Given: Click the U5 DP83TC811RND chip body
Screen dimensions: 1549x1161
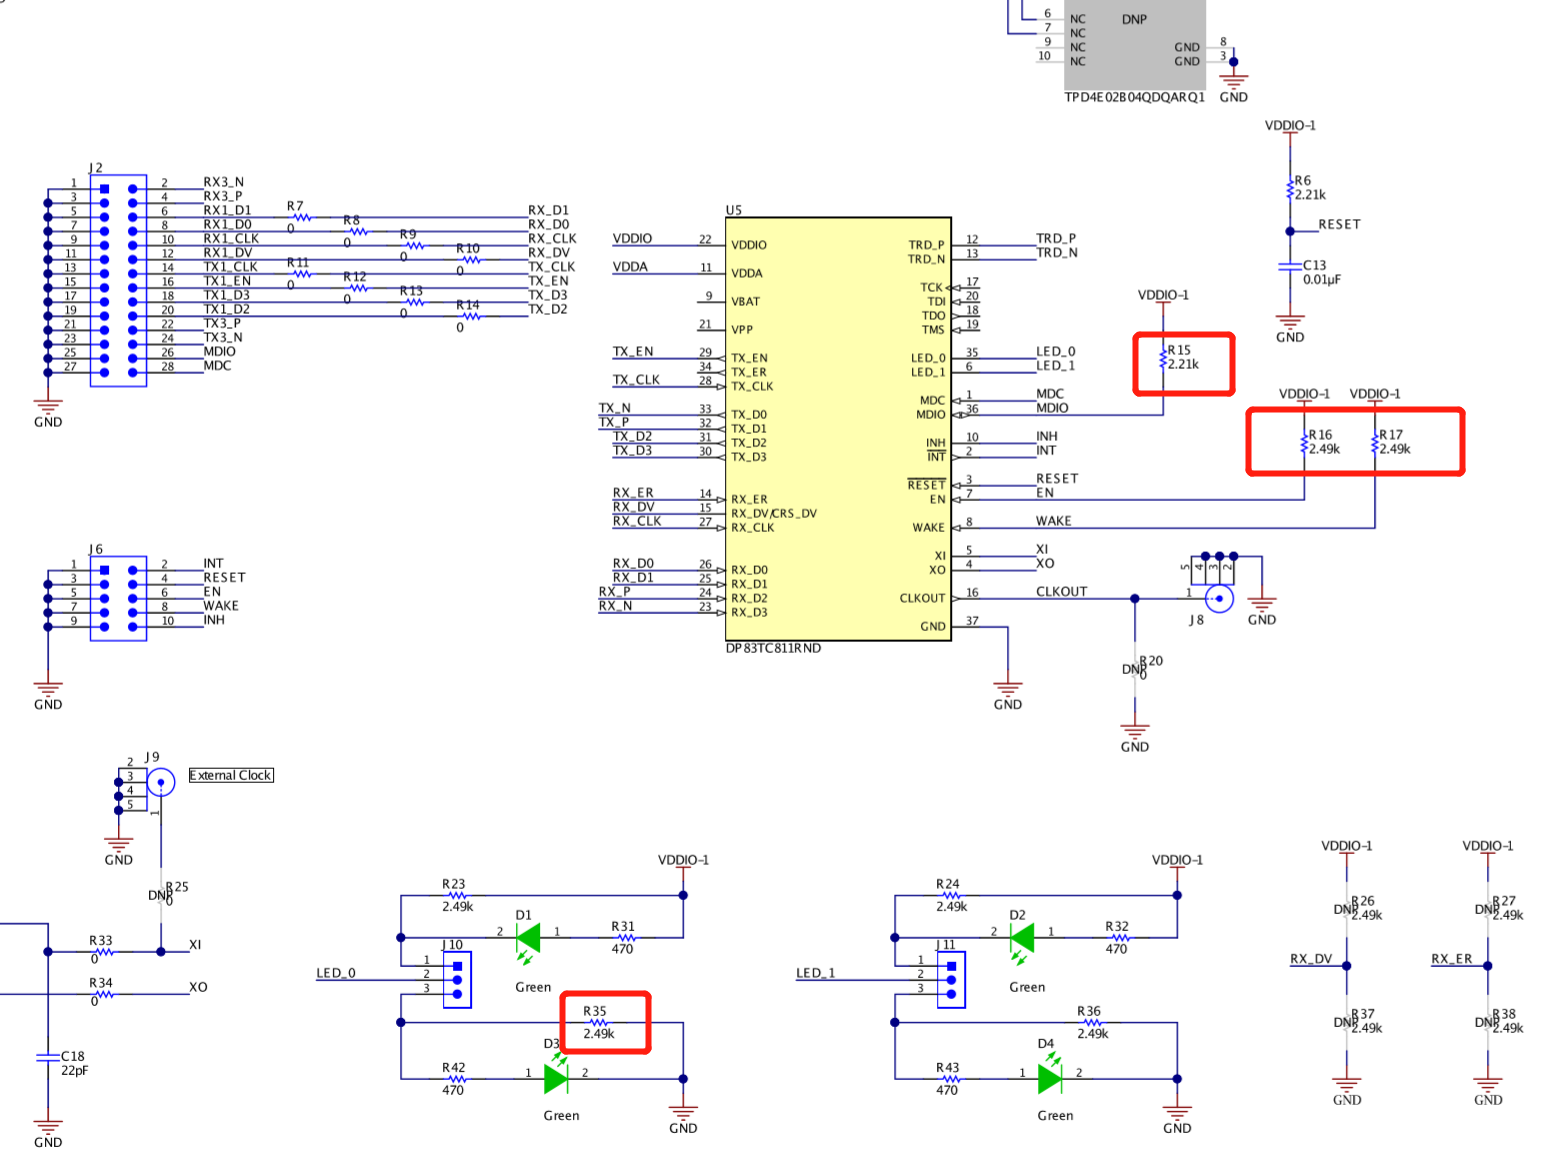Looking at the screenshot, I should tap(838, 429).
